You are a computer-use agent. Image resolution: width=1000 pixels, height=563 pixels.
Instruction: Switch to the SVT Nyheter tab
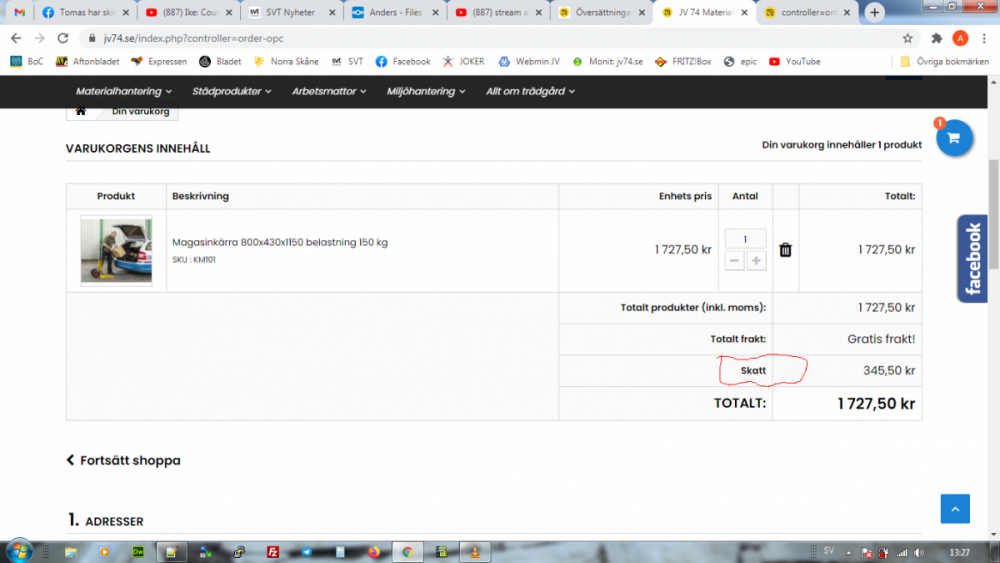pyautogui.click(x=287, y=13)
